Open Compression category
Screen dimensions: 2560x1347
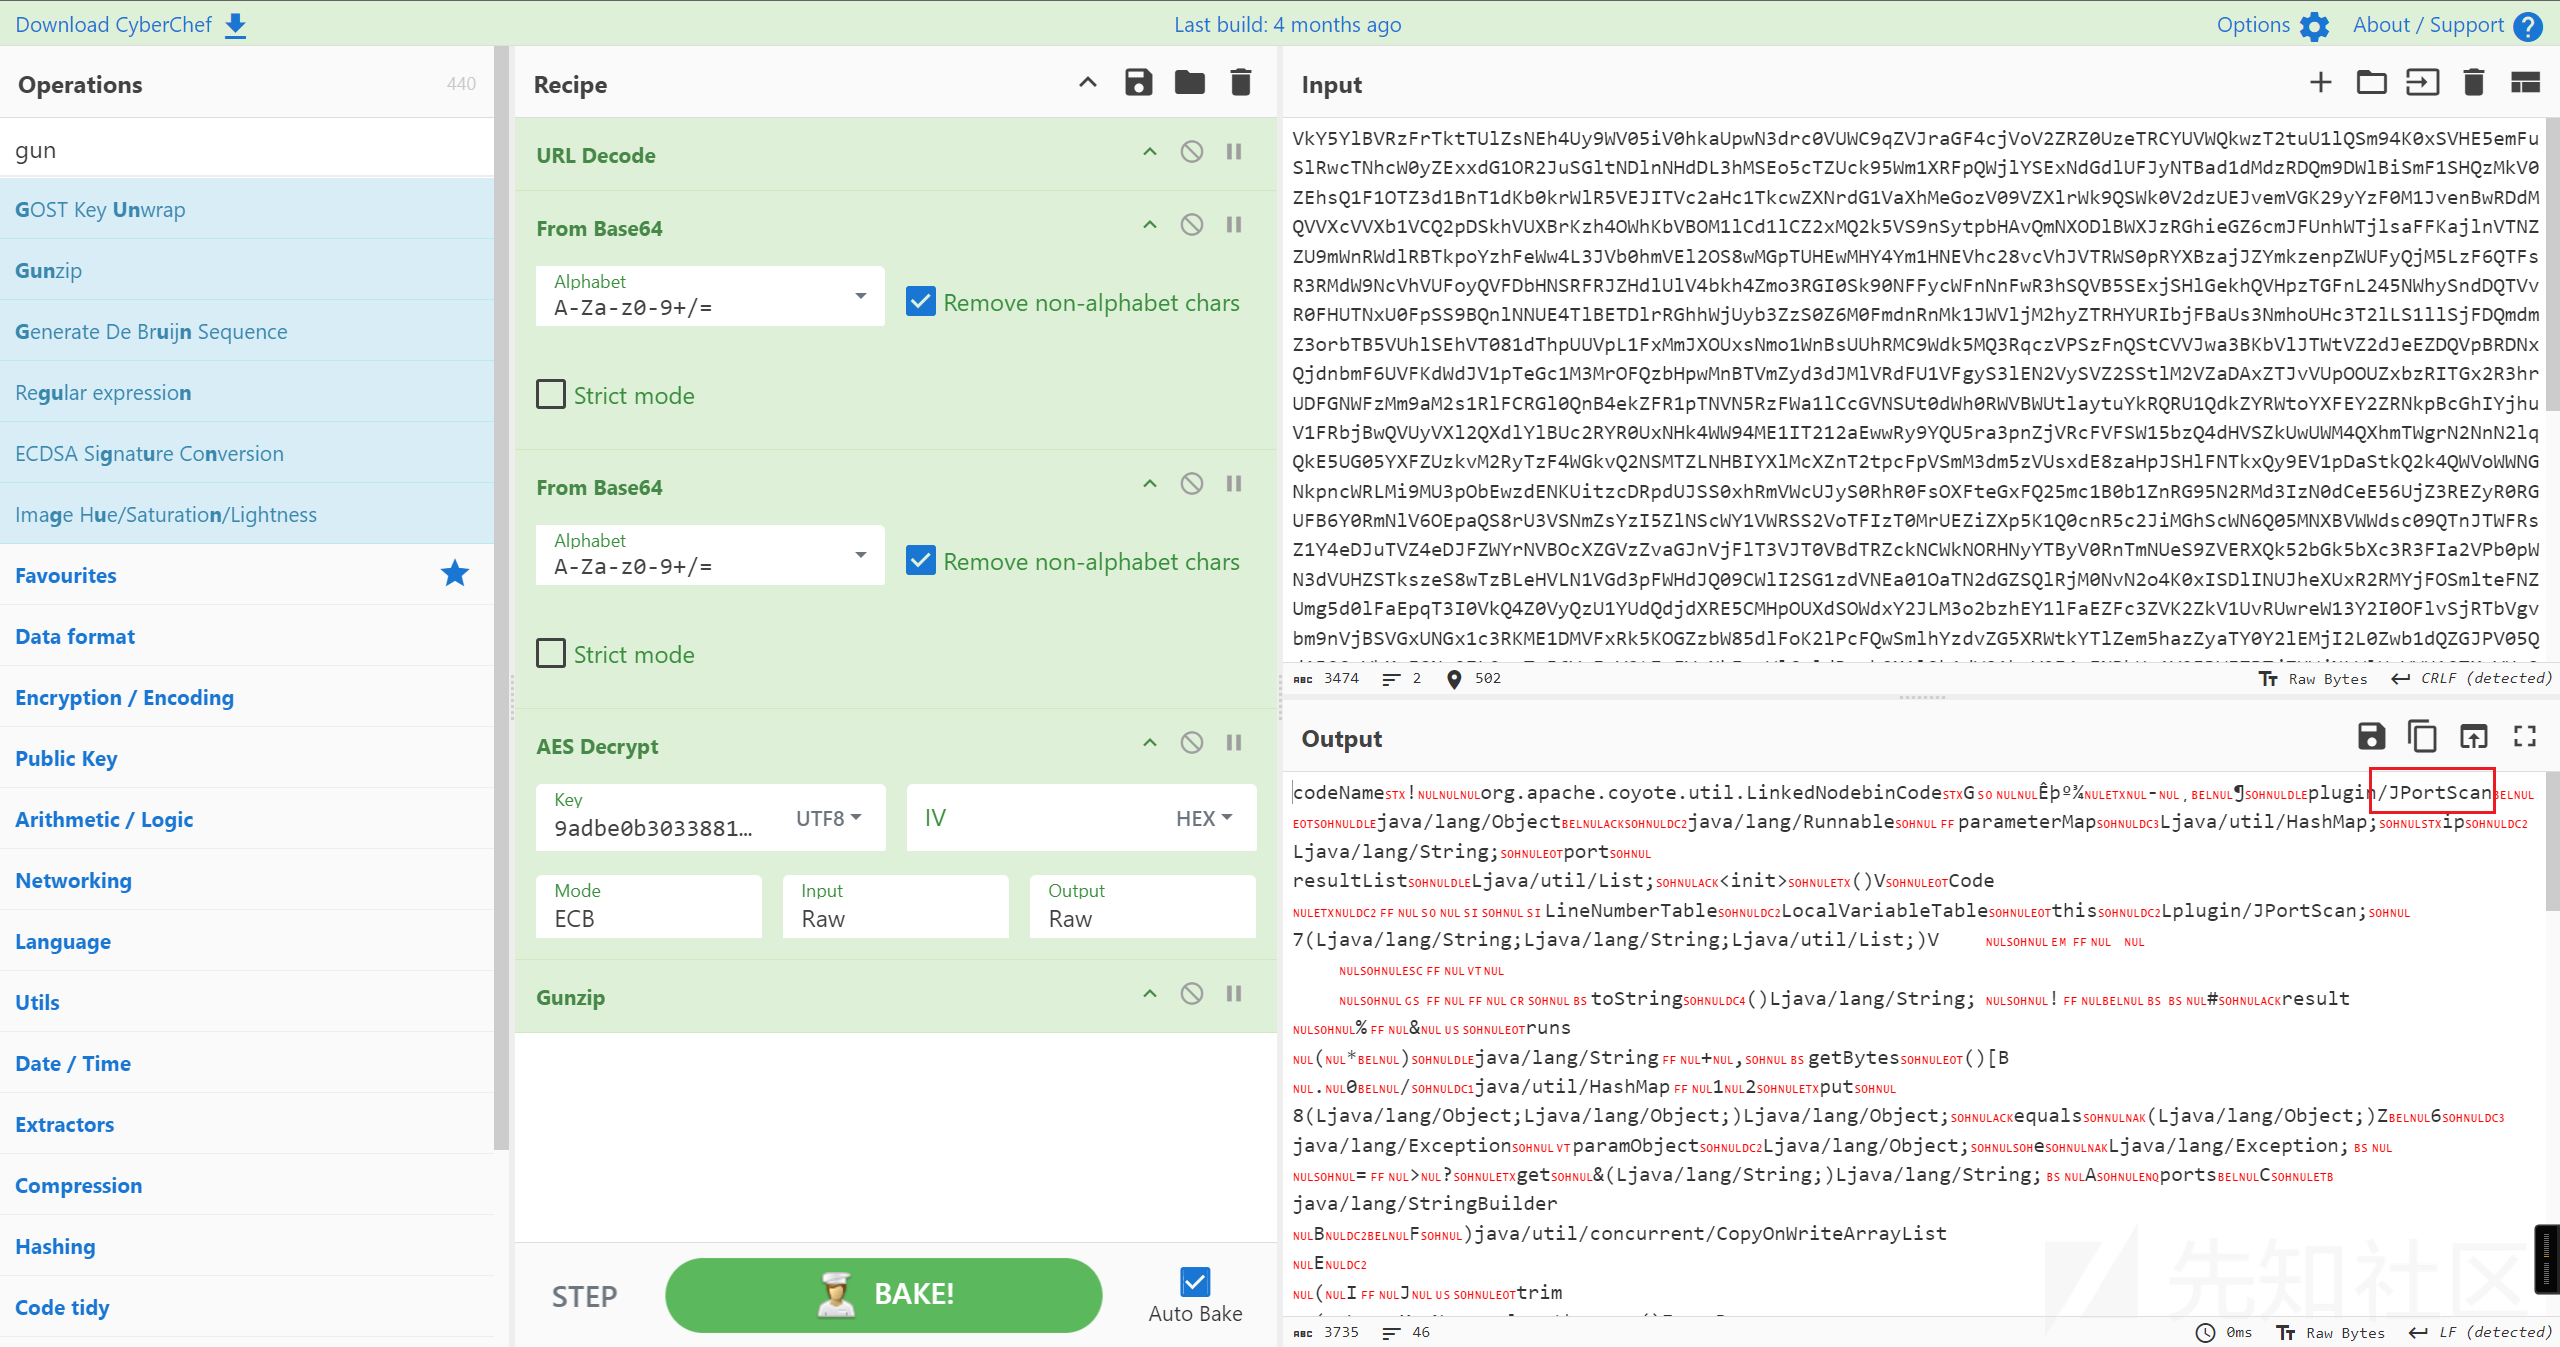click(247, 1185)
